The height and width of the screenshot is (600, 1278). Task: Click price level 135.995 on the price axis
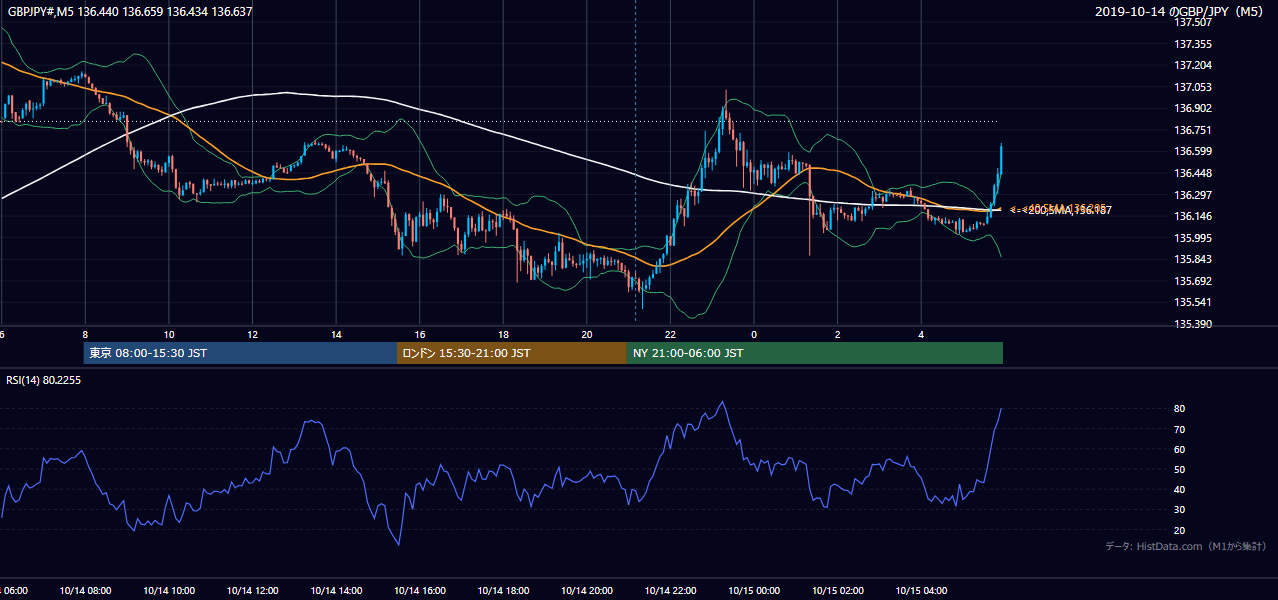coord(1194,238)
